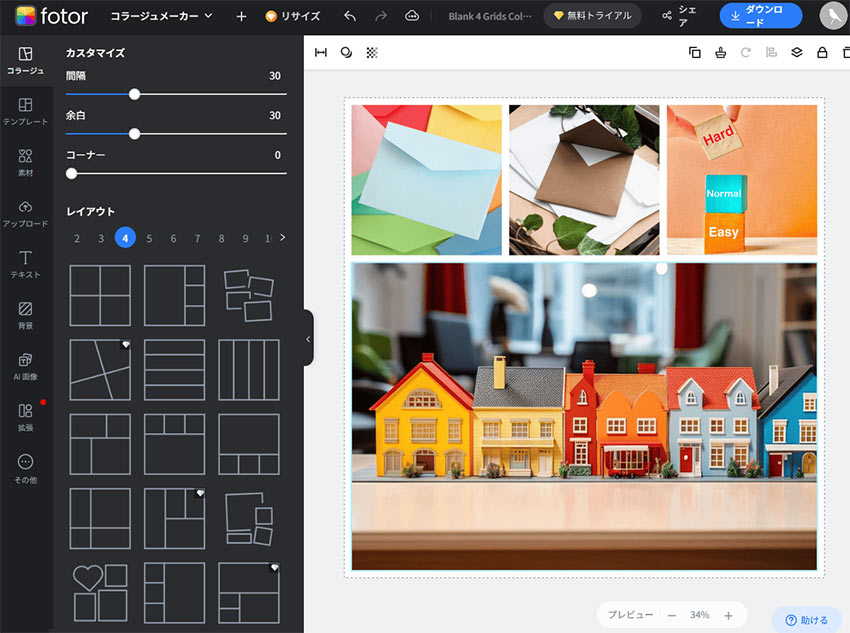
Task: Collapse the left panel with side arrow
Action: coord(308,338)
